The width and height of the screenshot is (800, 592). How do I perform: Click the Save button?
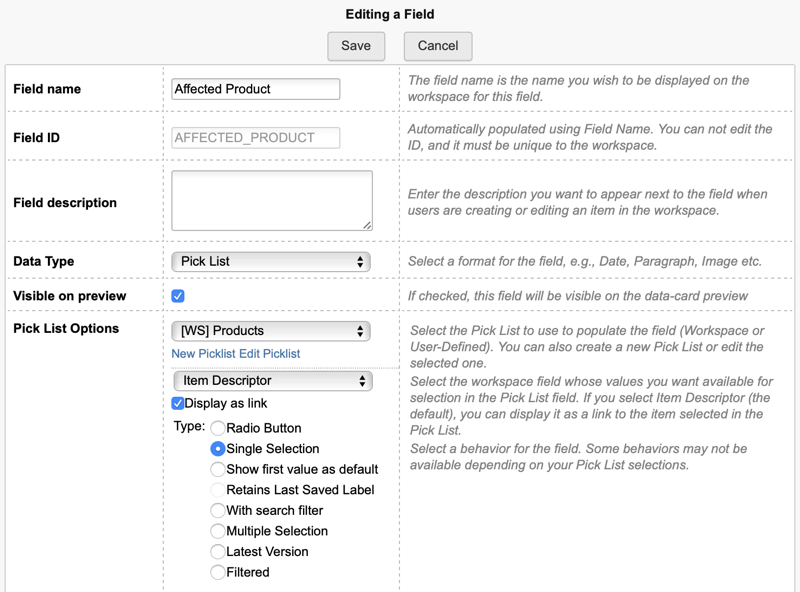point(356,46)
